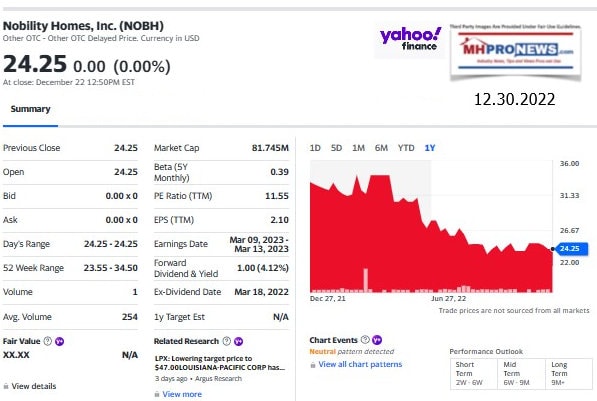Click the 12.30.2022 date text
Viewport: 597px width, 401px height.
coord(515,99)
